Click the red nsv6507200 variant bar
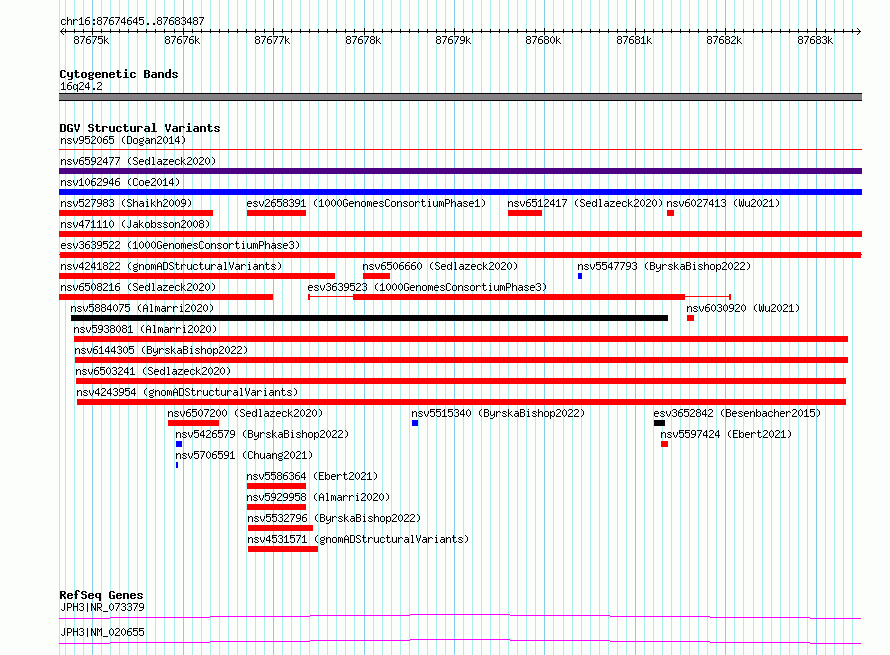The height and width of the screenshot is (655, 890). [194, 423]
